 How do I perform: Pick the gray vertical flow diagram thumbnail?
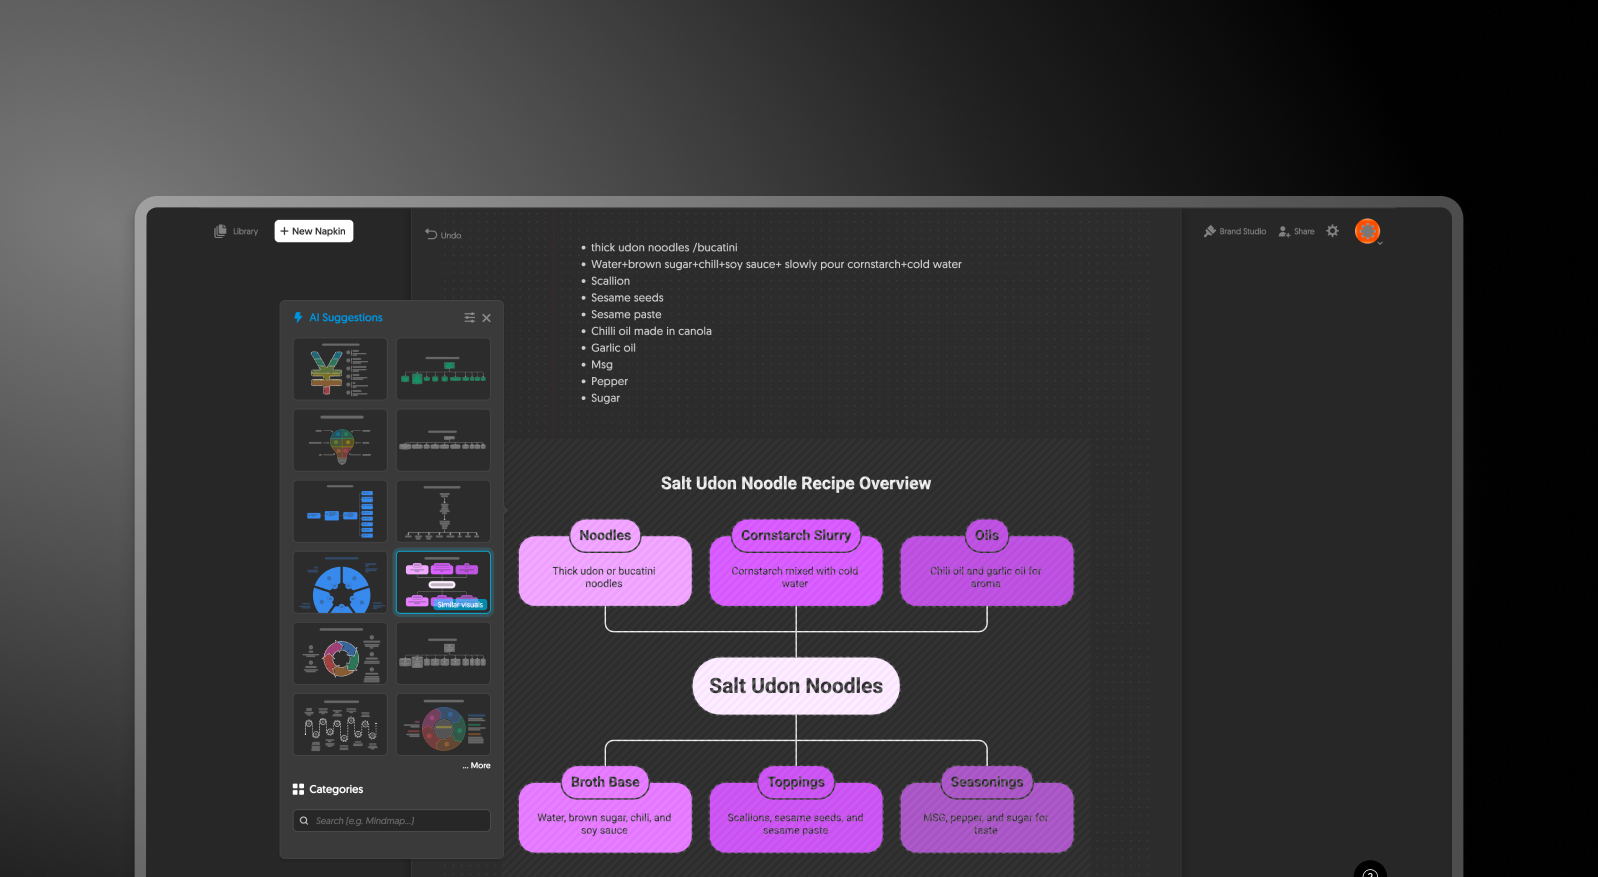point(443,511)
